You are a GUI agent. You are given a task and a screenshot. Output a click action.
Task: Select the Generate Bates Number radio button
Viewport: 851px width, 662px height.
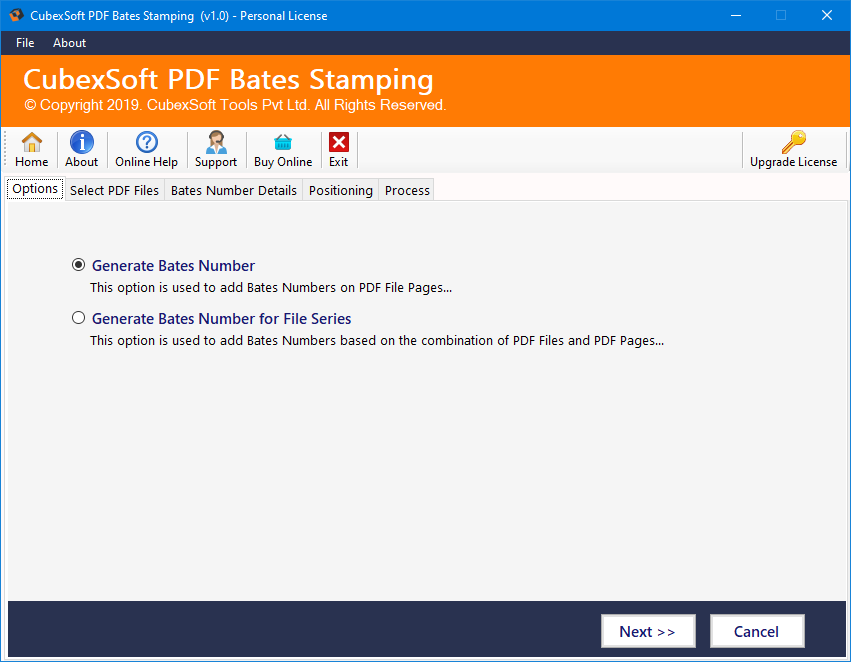click(x=78, y=265)
